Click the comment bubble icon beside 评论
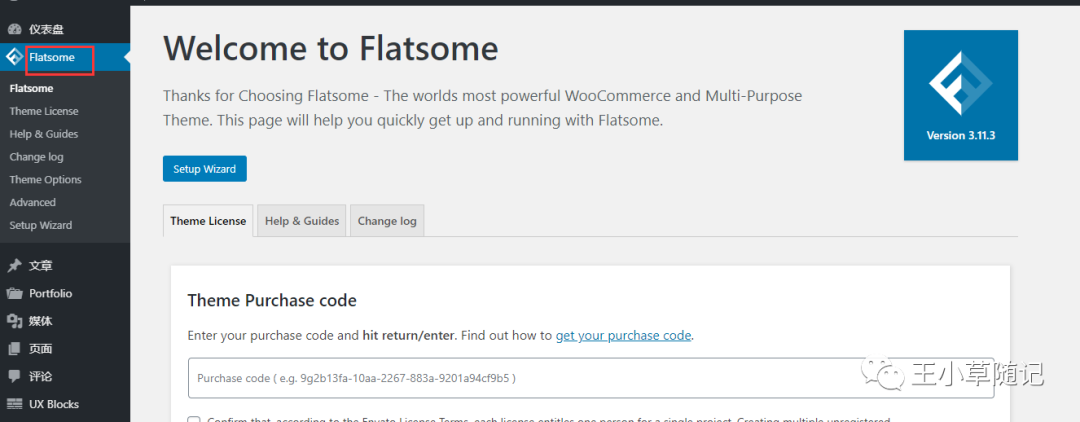This screenshot has height=422, width=1080. click(14, 377)
